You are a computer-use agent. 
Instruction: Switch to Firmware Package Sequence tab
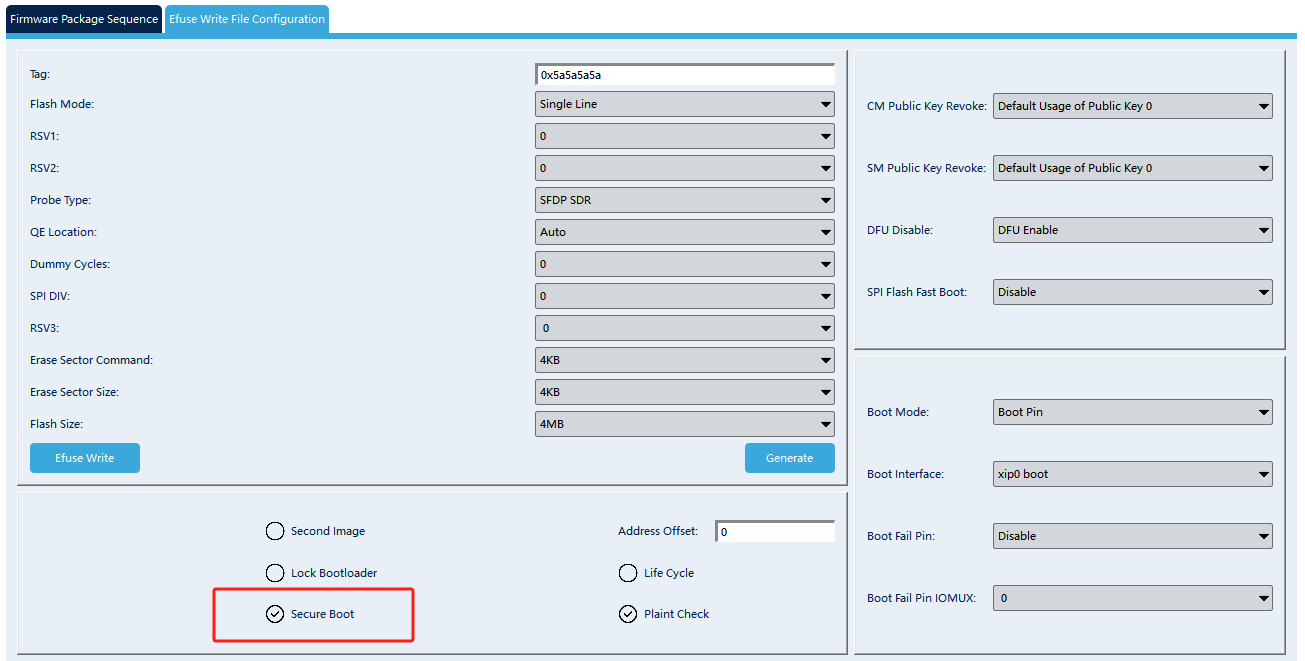coord(84,19)
